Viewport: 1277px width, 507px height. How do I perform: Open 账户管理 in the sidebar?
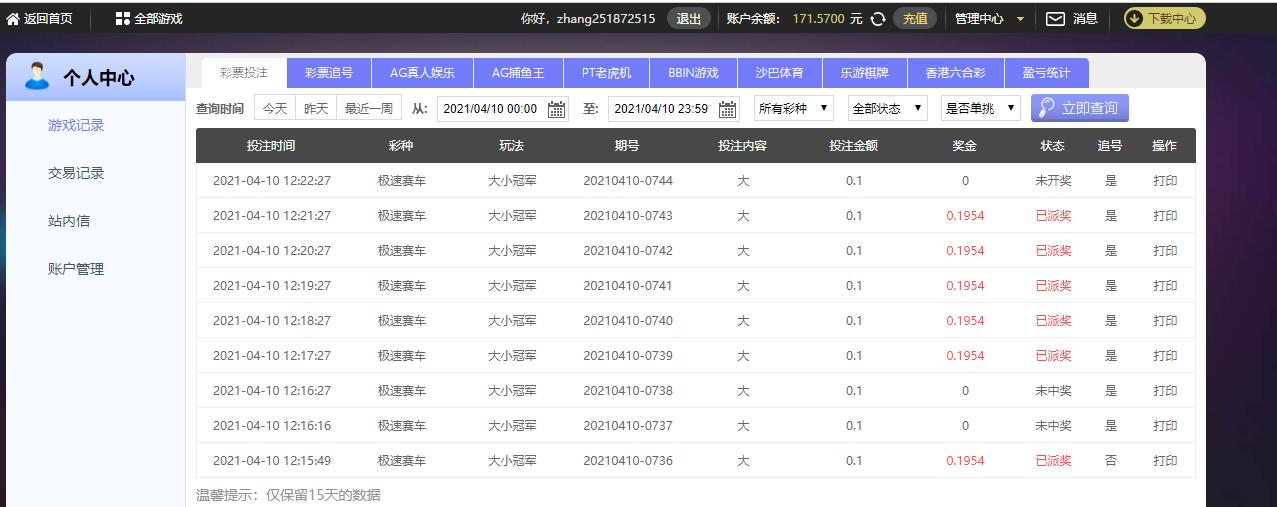pos(76,269)
